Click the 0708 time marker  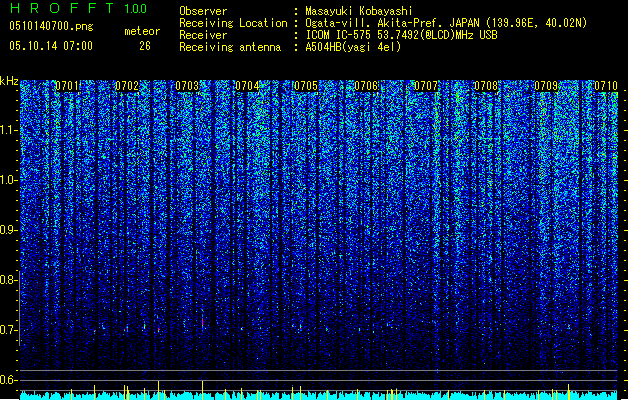tap(486, 86)
